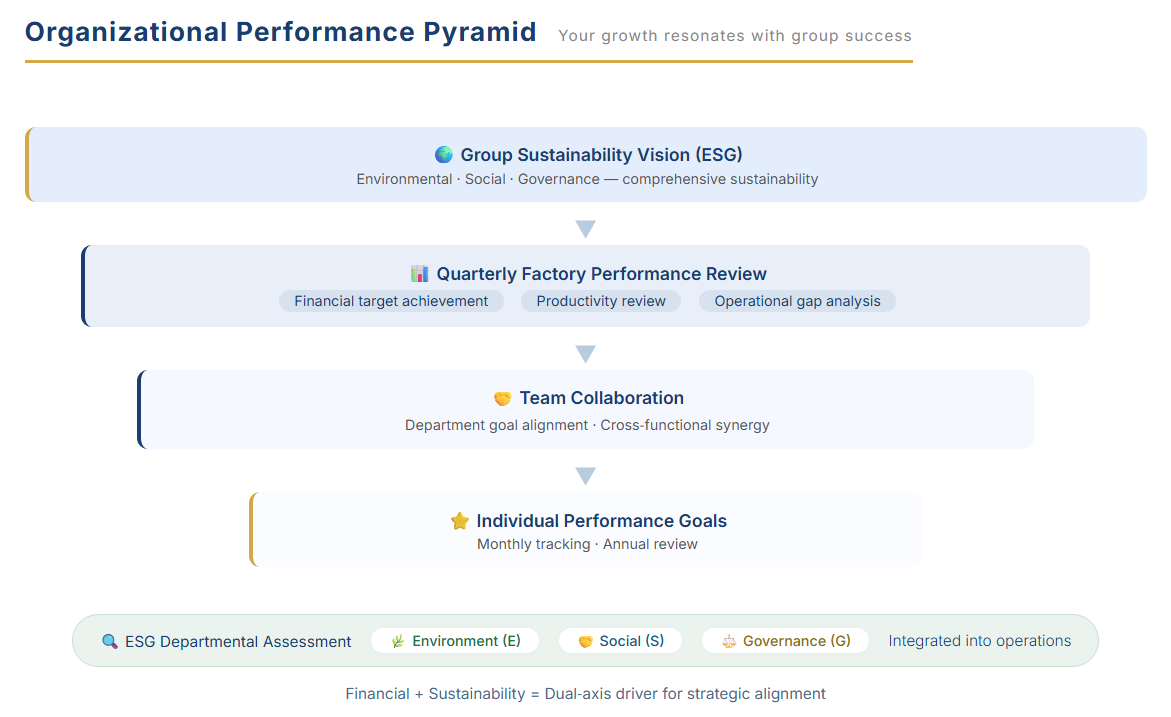
Task: Click the handshake icon beside Team Collaboration
Action: click(503, 398)
